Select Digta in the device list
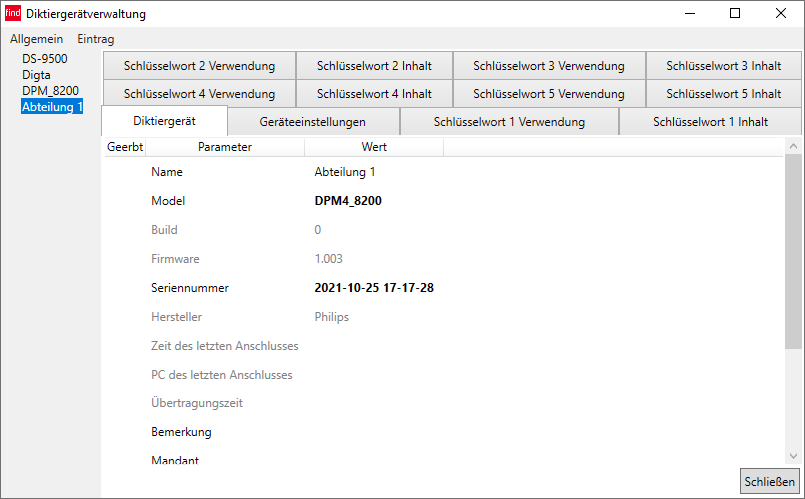This screenshot has width=805, height=499. click(36, 75)
